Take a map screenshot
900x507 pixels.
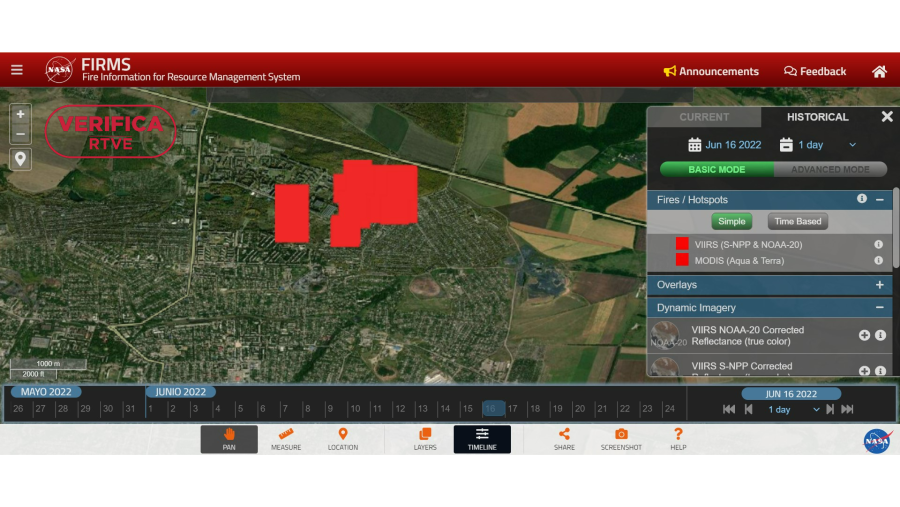point(621,439)
